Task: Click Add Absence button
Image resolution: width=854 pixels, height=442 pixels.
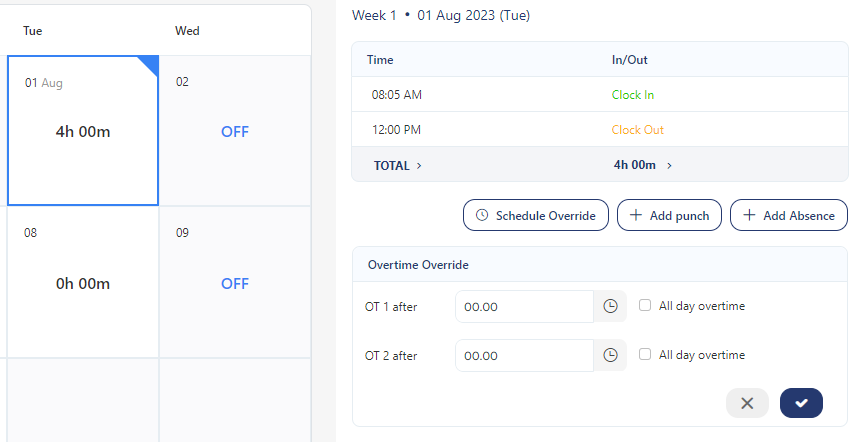Action: (789, 215)
